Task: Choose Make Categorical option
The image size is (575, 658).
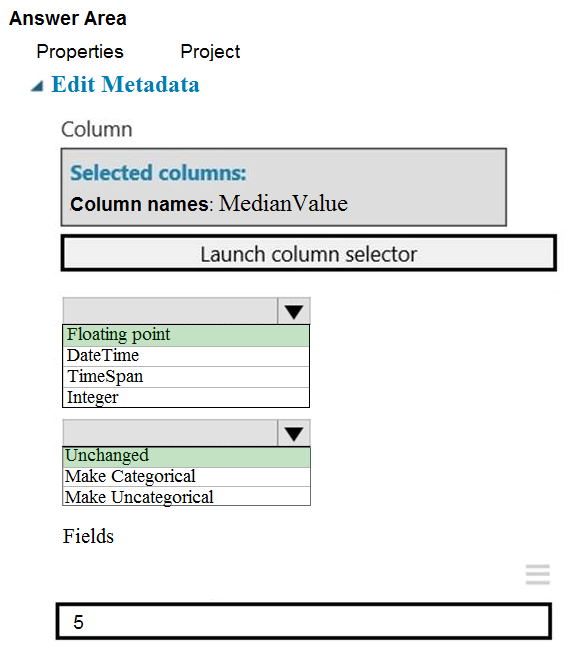Action: 186,477
